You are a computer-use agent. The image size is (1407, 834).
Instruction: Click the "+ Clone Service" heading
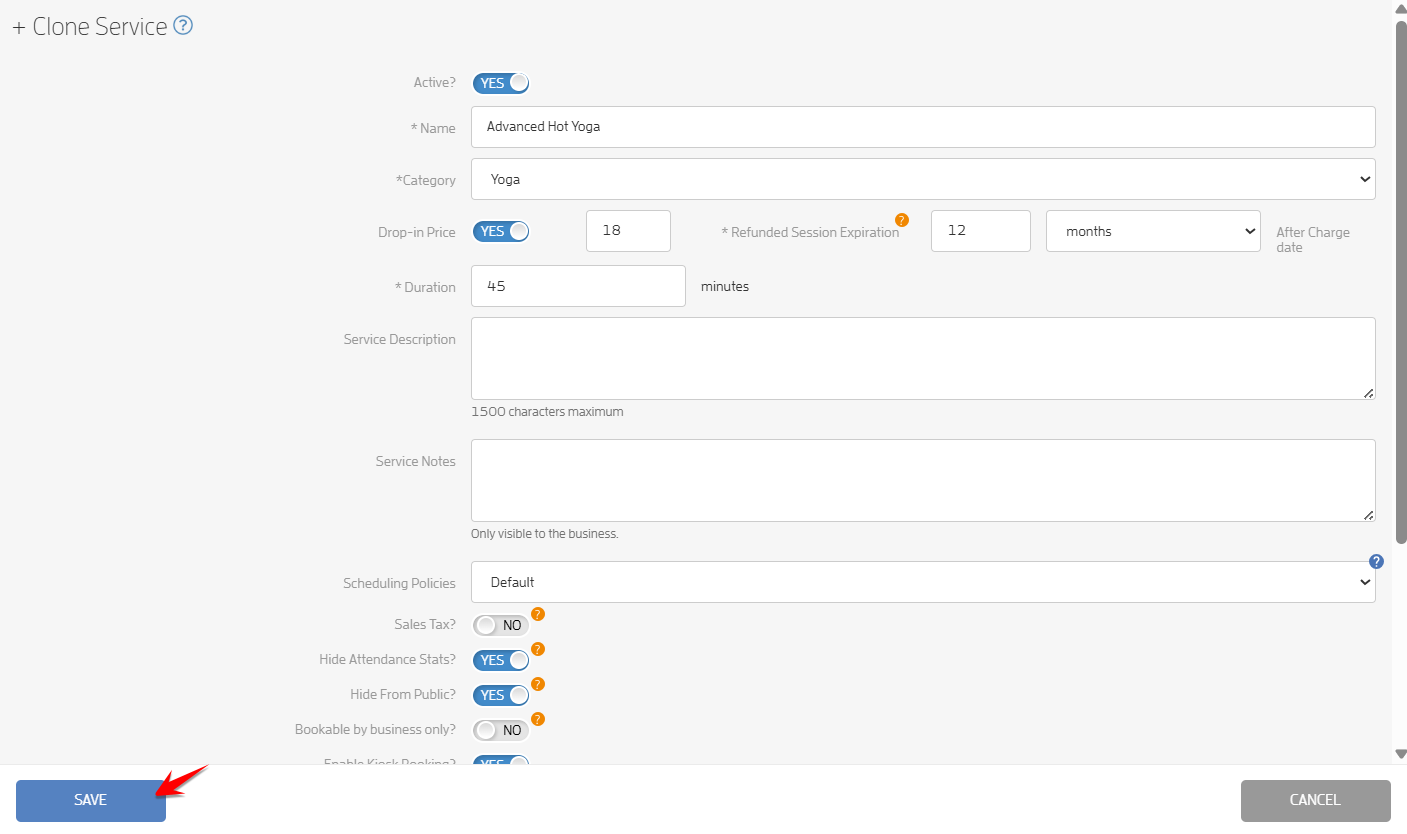tap(90, 27)
